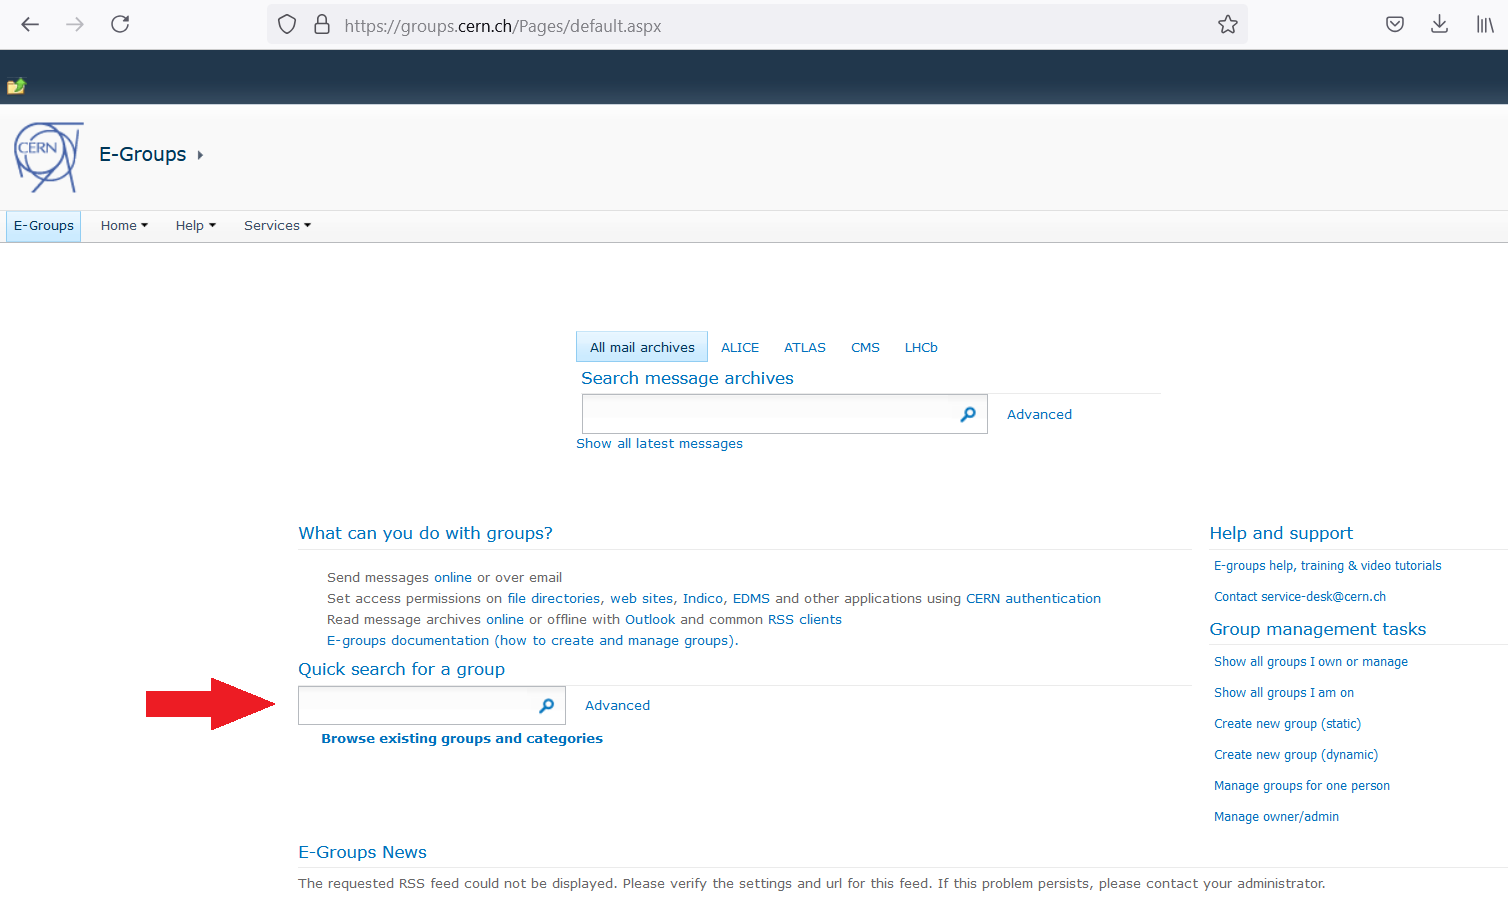Select the All mail archives tab
This screenshot has width=1508, height=911.
click(x=642, y=347)
